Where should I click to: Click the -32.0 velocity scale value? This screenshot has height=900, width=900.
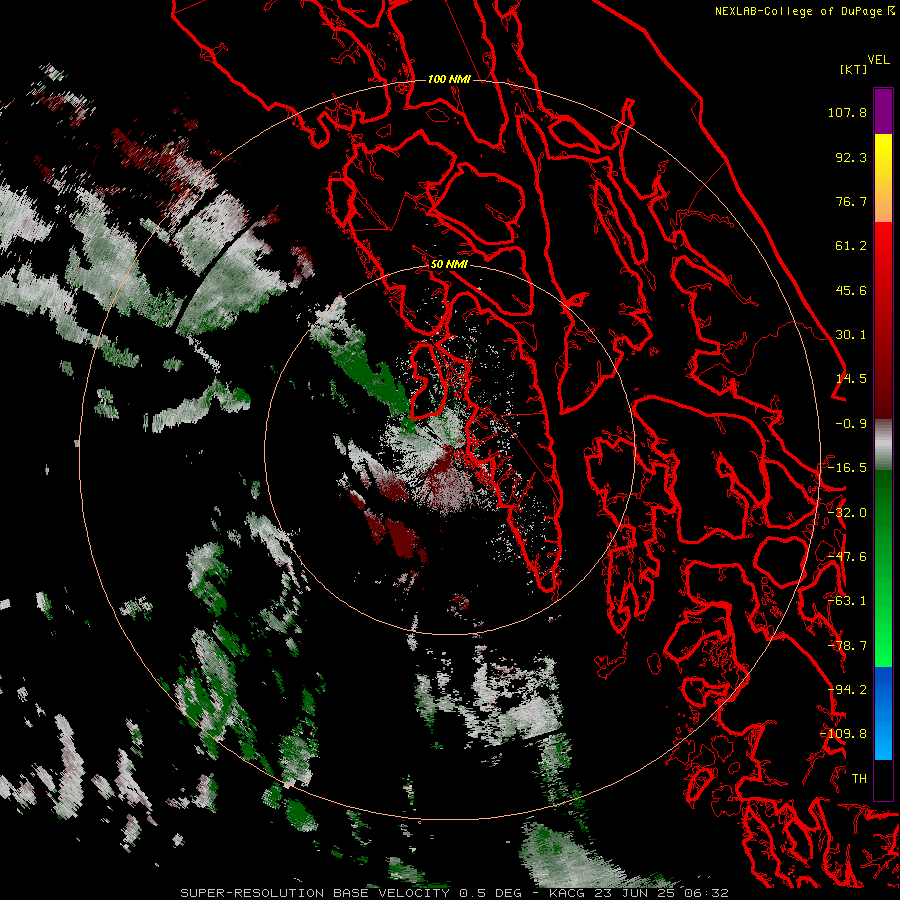pyautogui.click(x=847, y=513)
